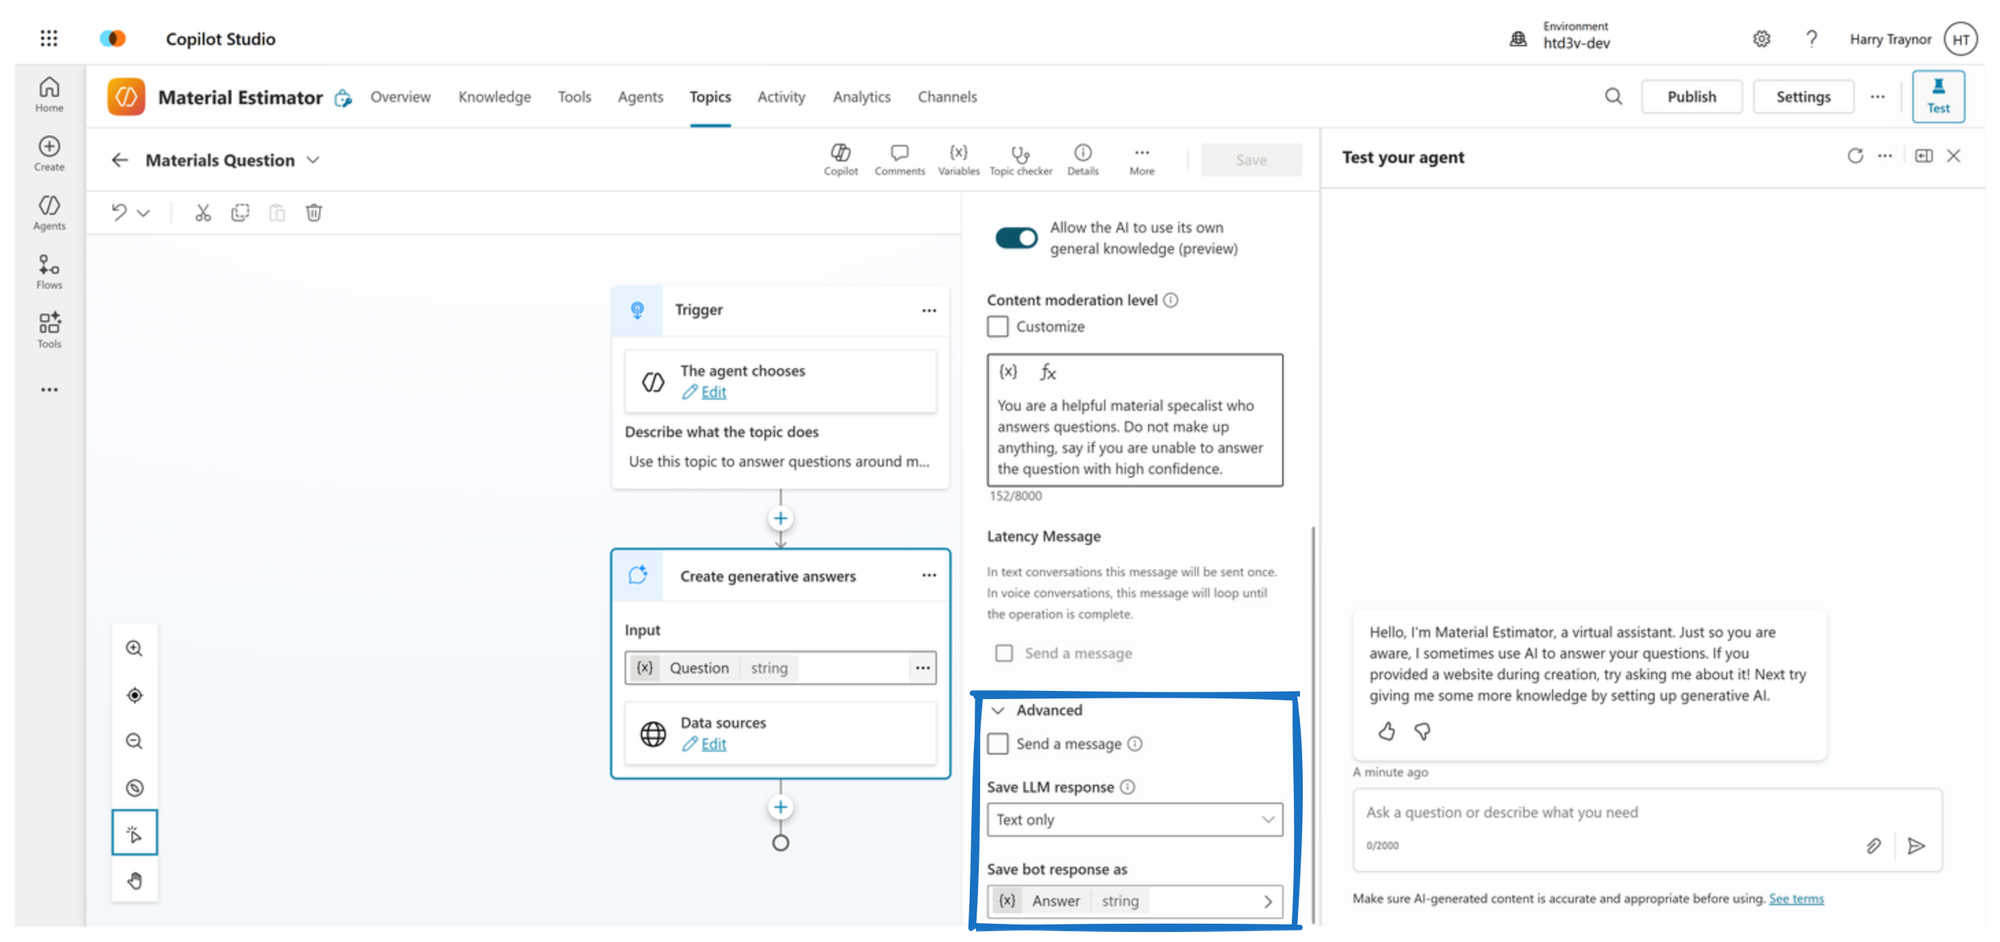Image resolution: width=2000 pixels, height=942 pixels.
Task: Open agent Settings
Action: (x=1803, y=97)
